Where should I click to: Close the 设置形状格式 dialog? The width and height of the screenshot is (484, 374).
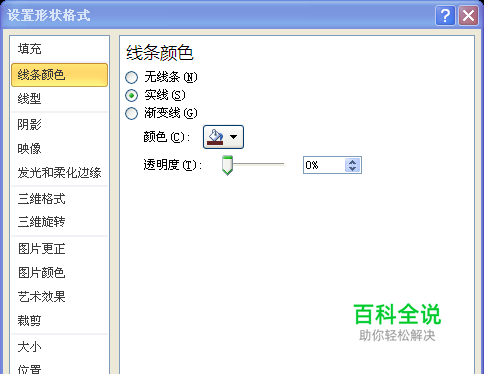[468, 15]
